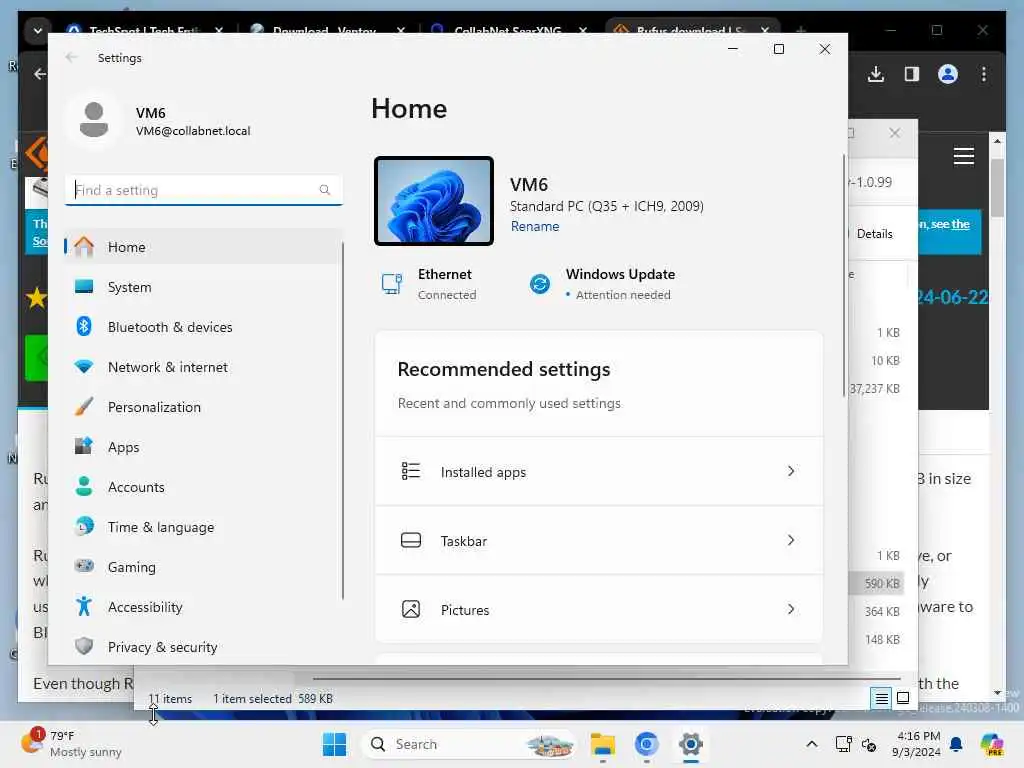
Task: Select Accounts in the sidebar
Action: click(203, 487)
